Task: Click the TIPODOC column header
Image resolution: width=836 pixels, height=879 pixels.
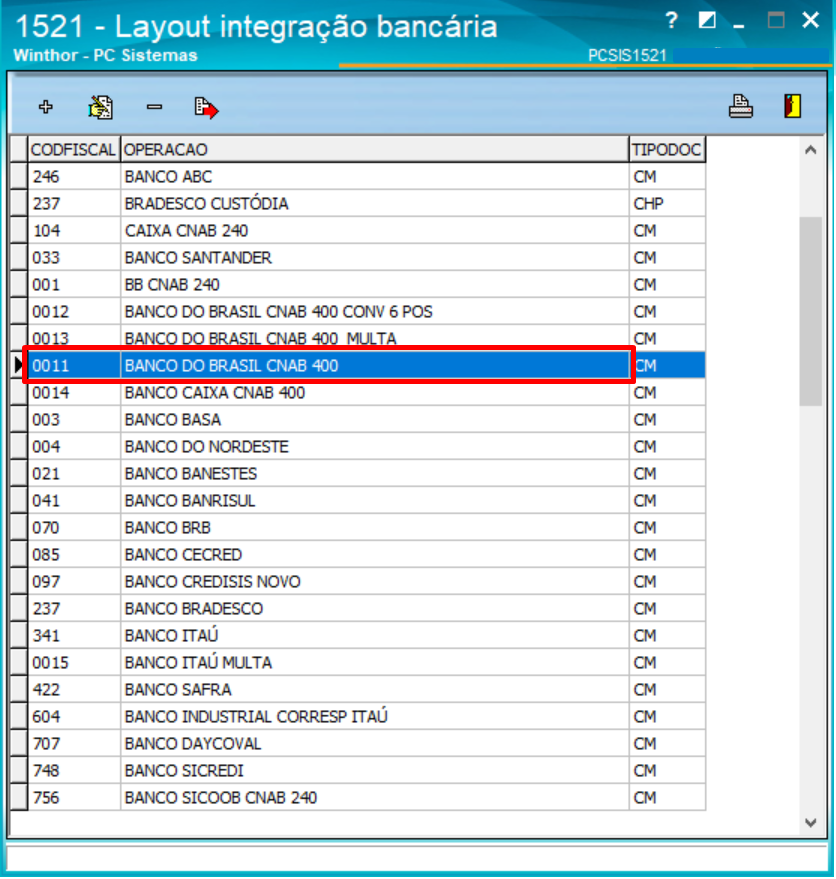Action: (x=667, y=150)
